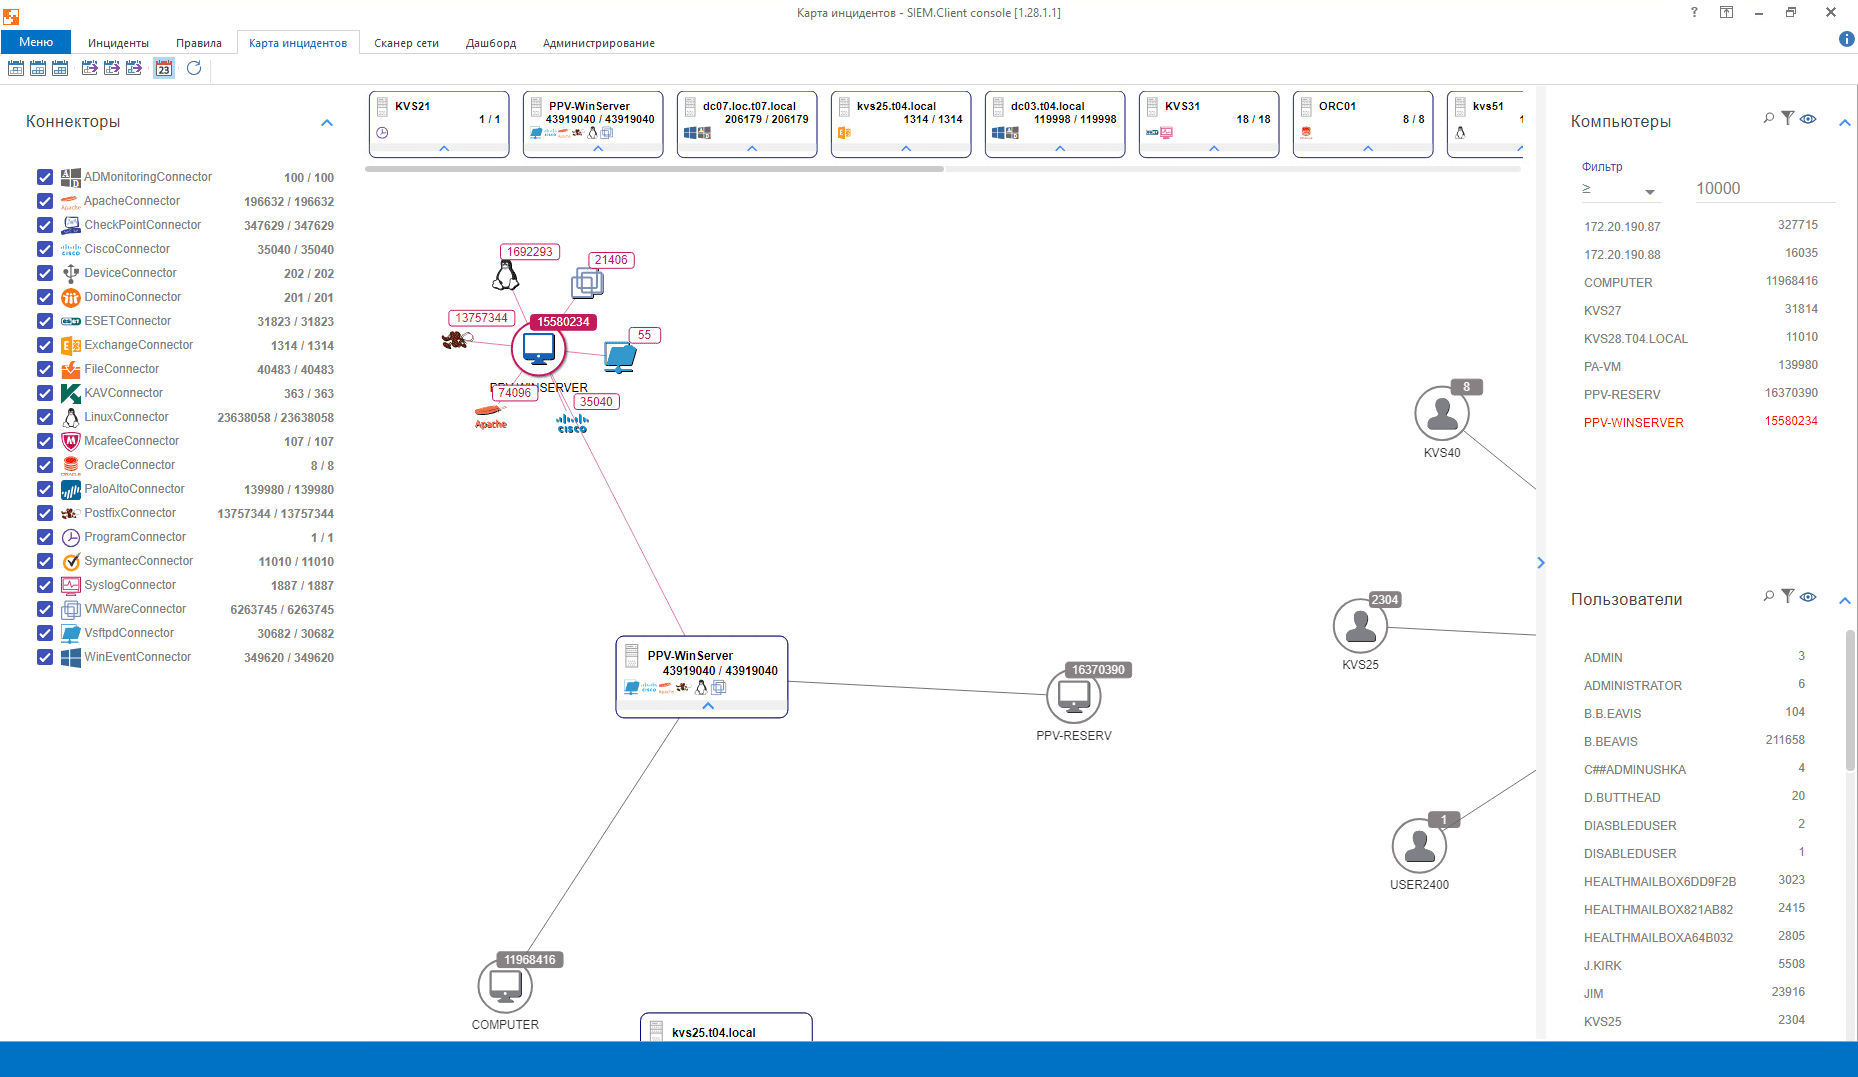
Task: Collapse the PPV-WinServer card on the map
Action: click(x=708, y=706)
